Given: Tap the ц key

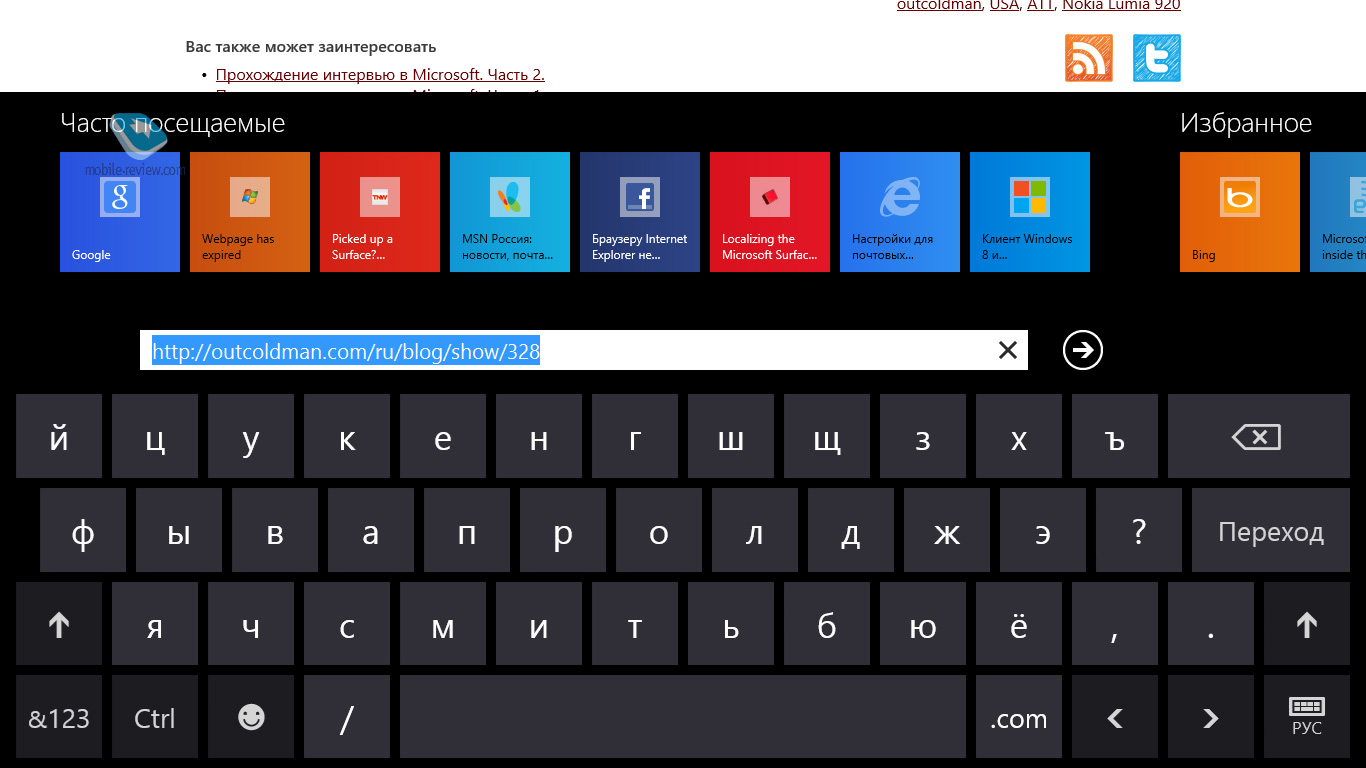Looking at the screenshot, I should (x=155, y=436).
